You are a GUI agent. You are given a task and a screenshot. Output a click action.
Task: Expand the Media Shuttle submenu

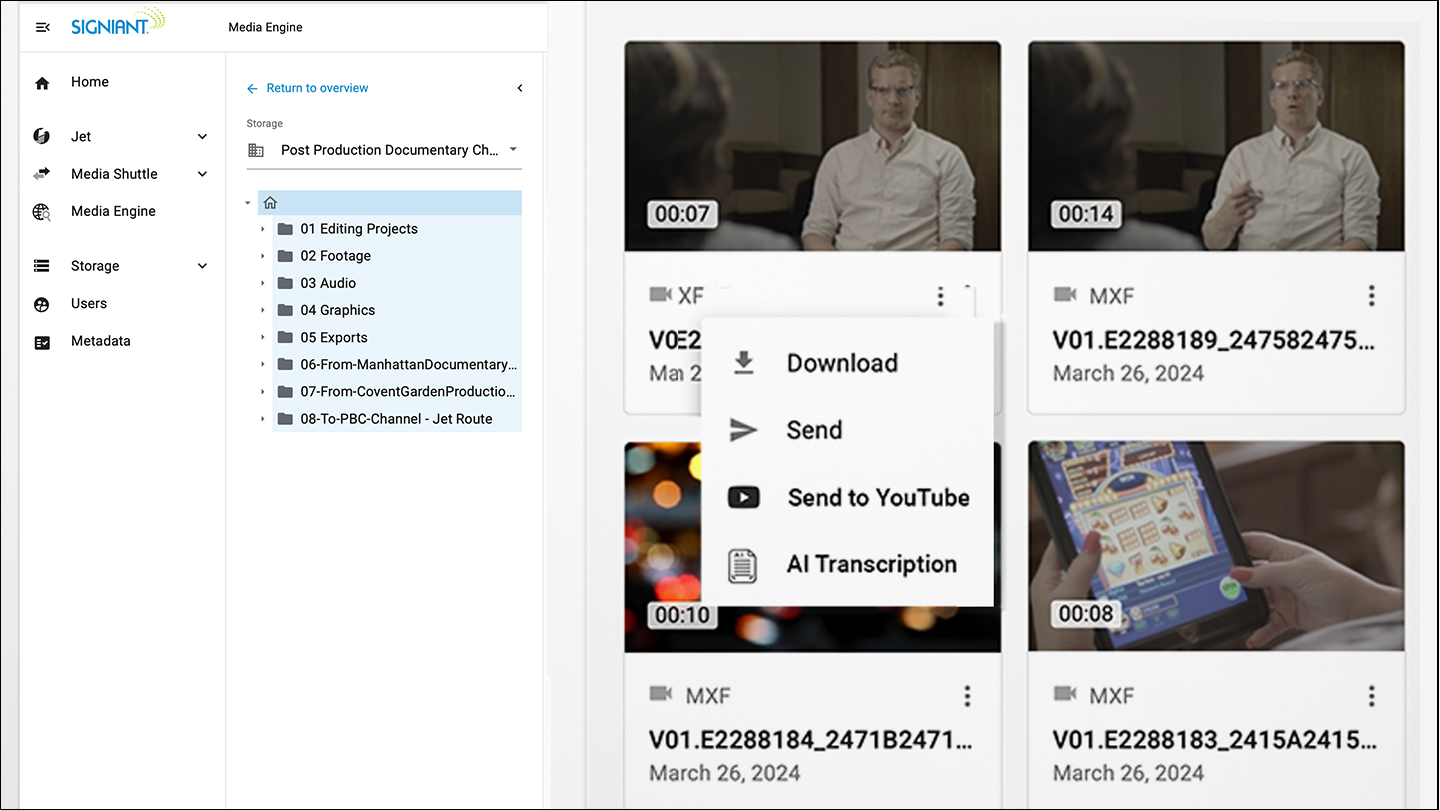click(x=202, y=174)
